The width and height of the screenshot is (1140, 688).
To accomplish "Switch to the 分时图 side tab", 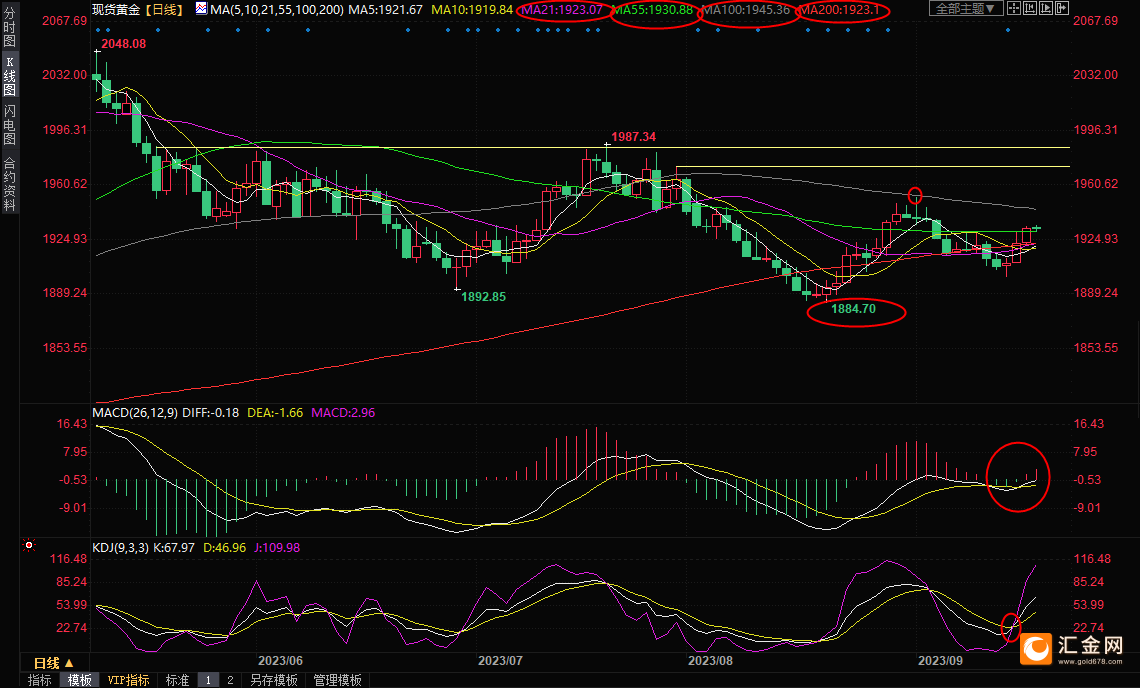I will pos(9,28).
